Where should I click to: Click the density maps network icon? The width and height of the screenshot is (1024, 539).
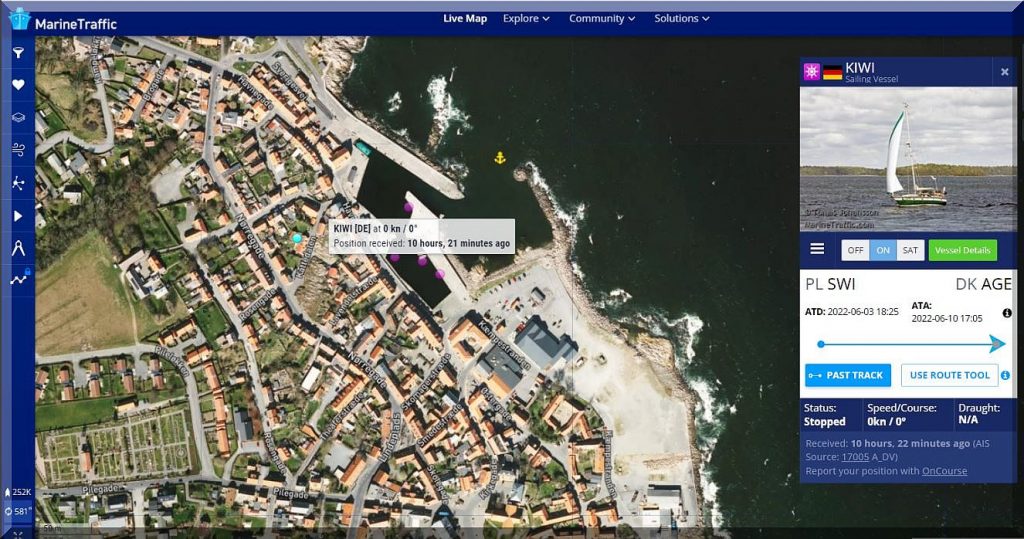pos(18,183)
